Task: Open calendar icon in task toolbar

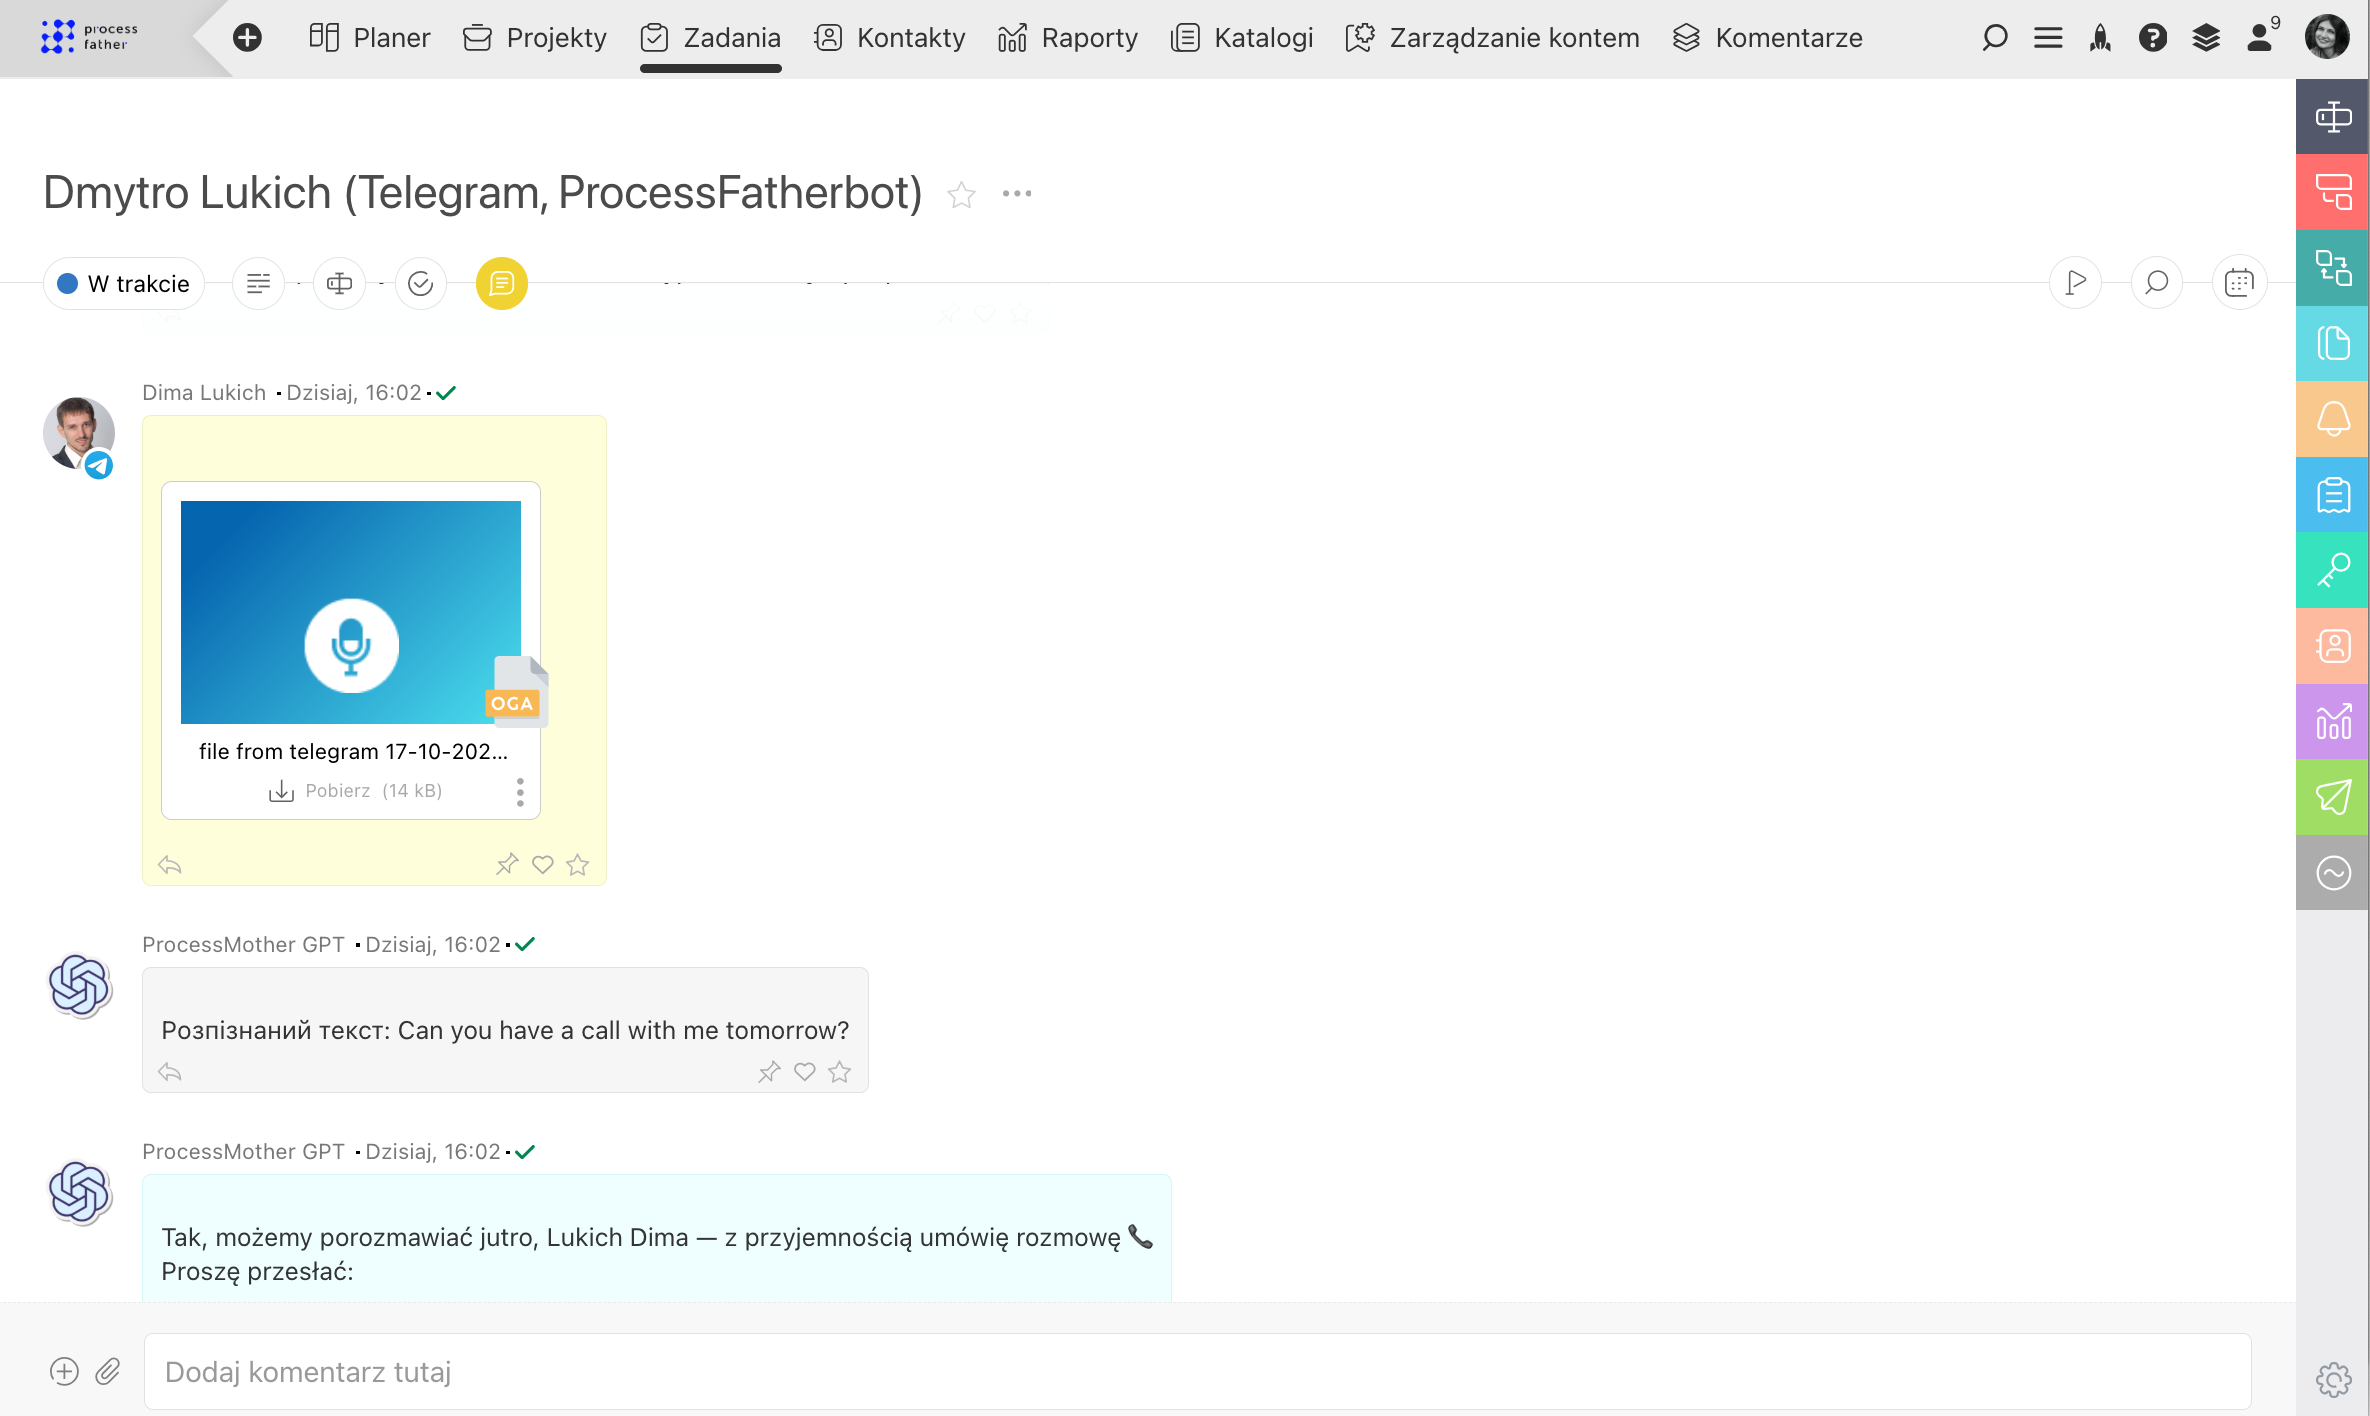Action: (x=2239, y=283)
